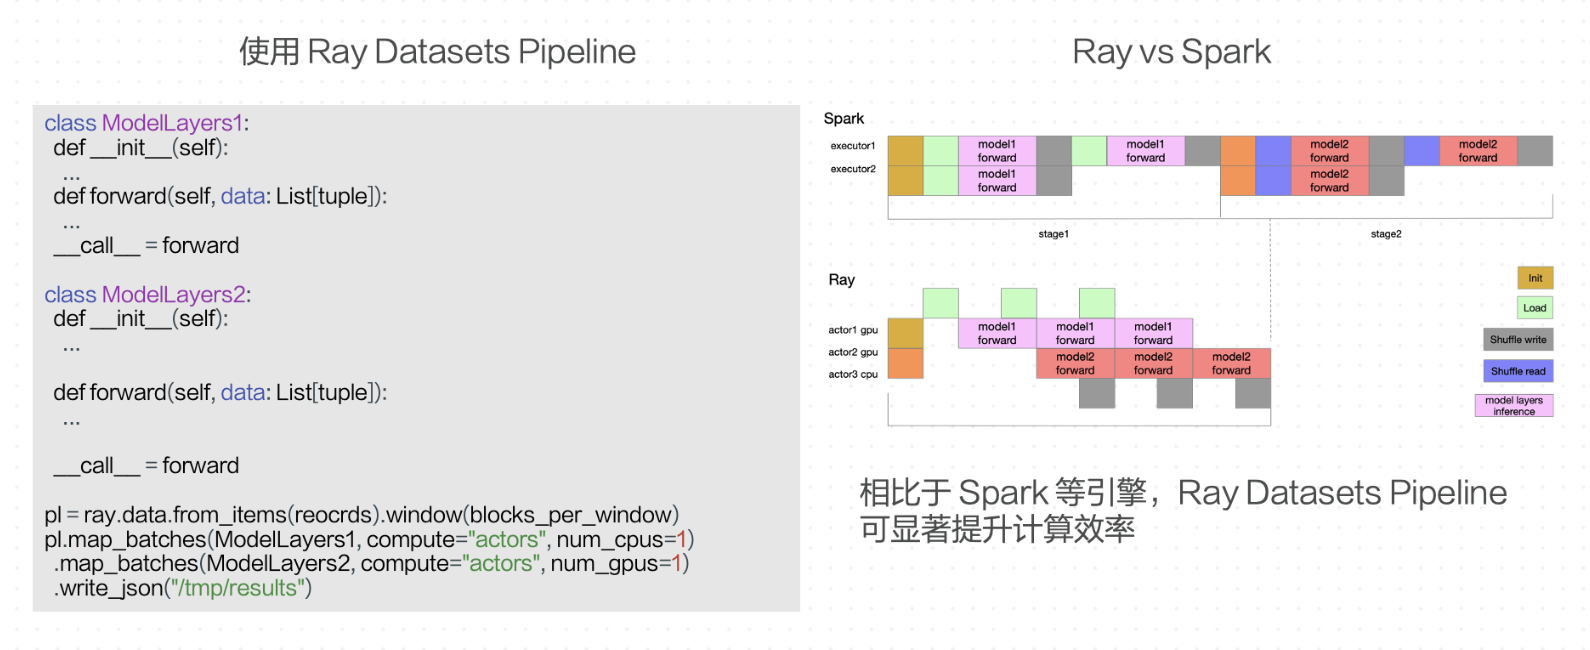The image size is (1590, 650).
Task: Click the class ModelLayers1 code line
Action: click(x=147, y=123)
